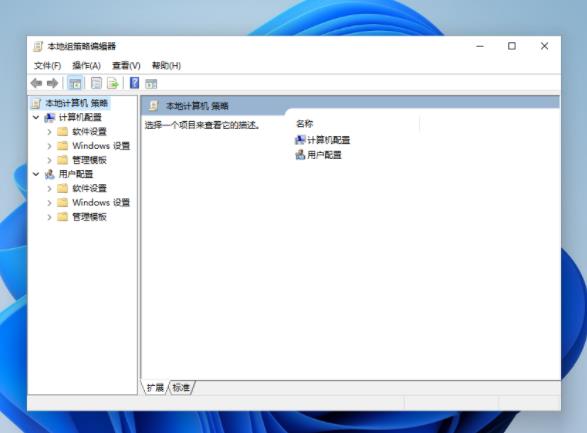The height and width of the screenshot is (433, 587).
Task: Select 管理模板 label under 用户配置
Action: click(x=89, y=217)
